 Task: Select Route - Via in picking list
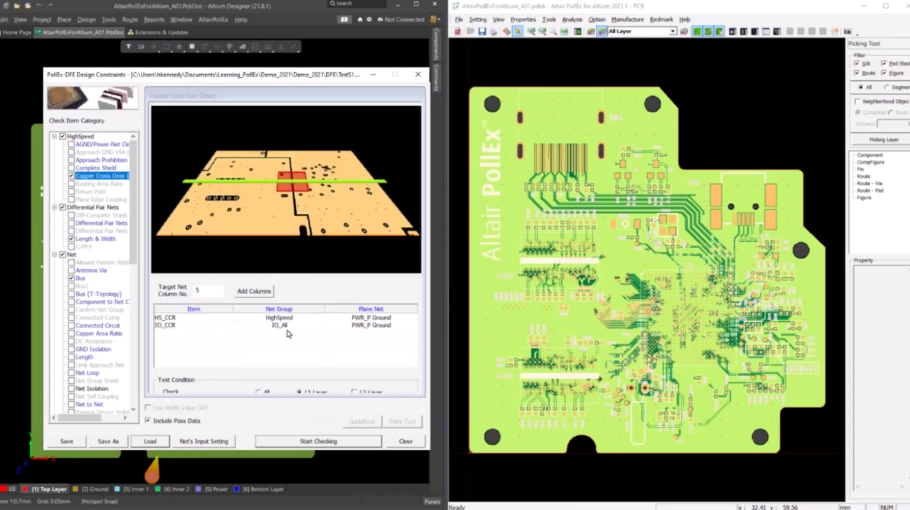pyautogui.click(x=869, y=183)
